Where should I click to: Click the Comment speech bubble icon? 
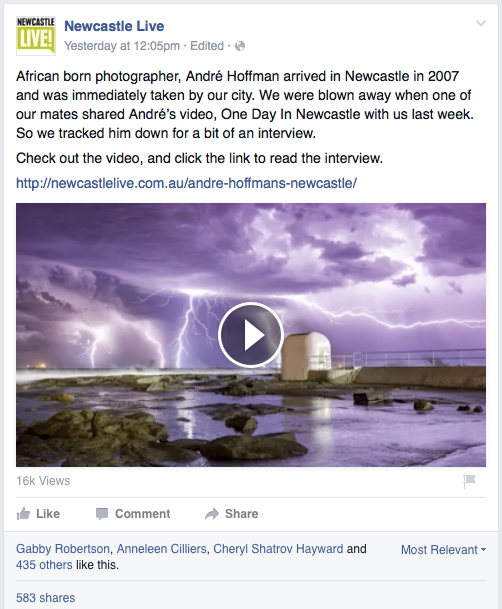(x=102, y=513)
